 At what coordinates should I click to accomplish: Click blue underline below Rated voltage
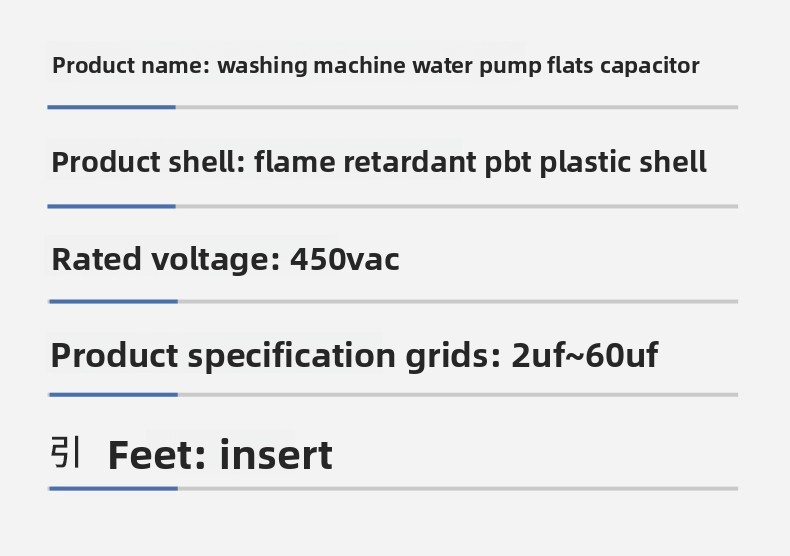pyautogui.click(x=113, y=302)
